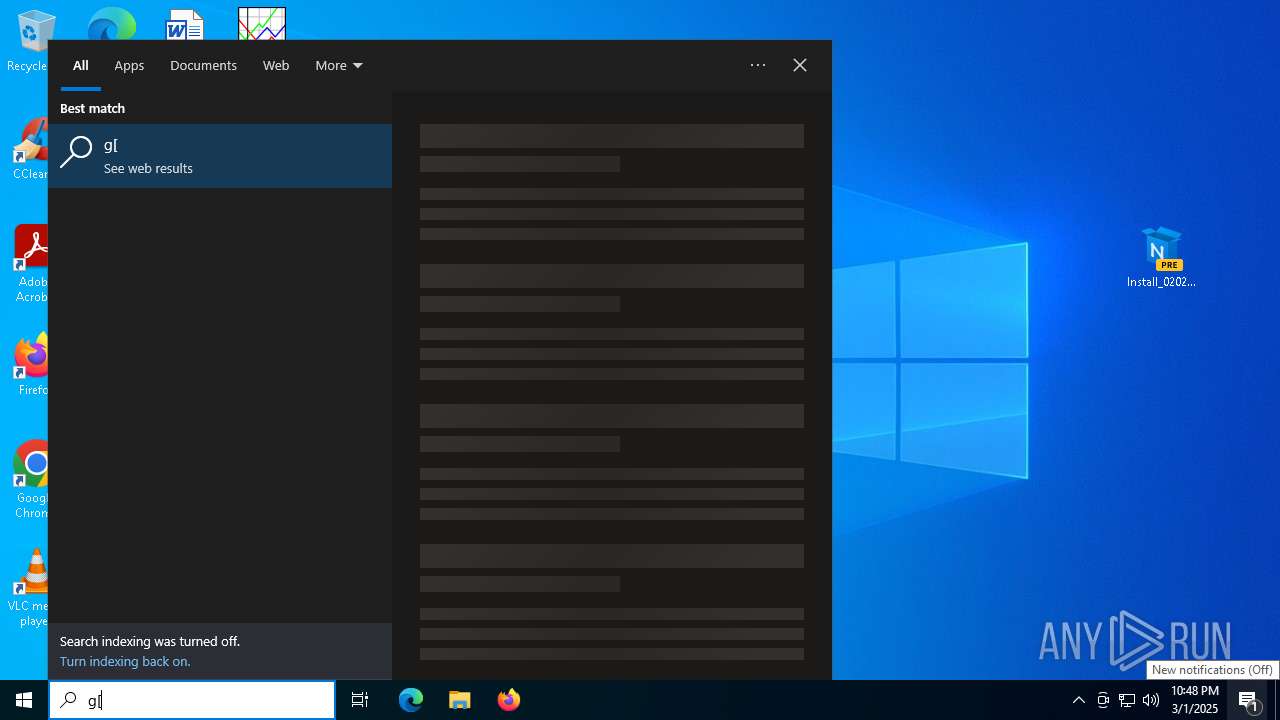The height and width of the screenshot is (720, 1280).
Task: Click Show desktop at the taskbar edge
Action: 1277,700
